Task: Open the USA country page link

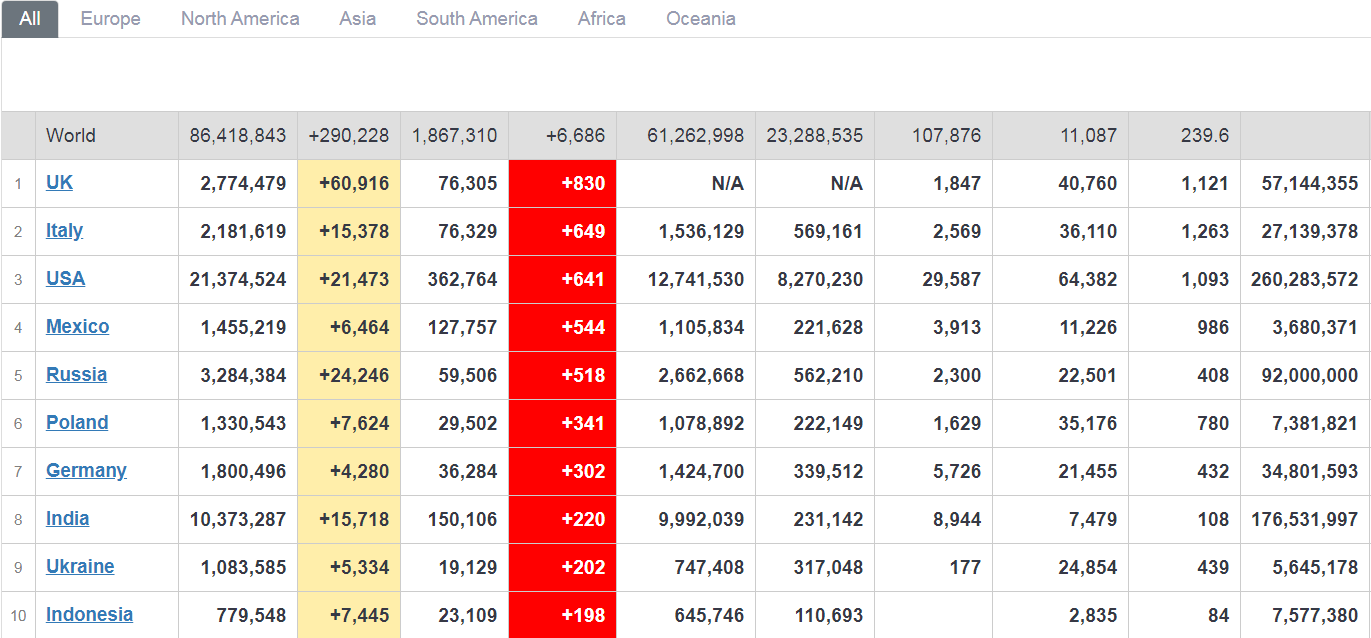Action: pos(65,279)
